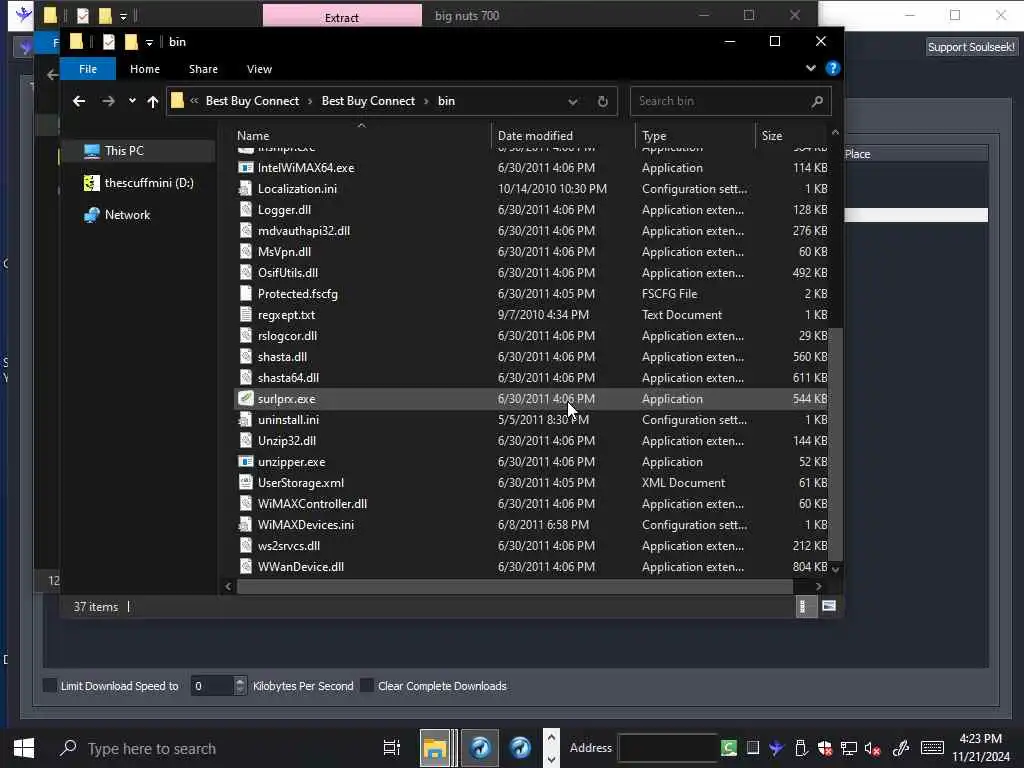Open Explorer help with the question mark icon
This screenshot has width=1024, height=768.
tap(833, 69)
